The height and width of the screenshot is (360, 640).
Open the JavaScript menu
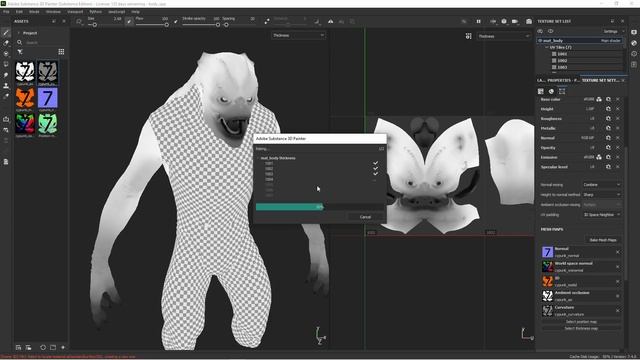coord(117,12)
